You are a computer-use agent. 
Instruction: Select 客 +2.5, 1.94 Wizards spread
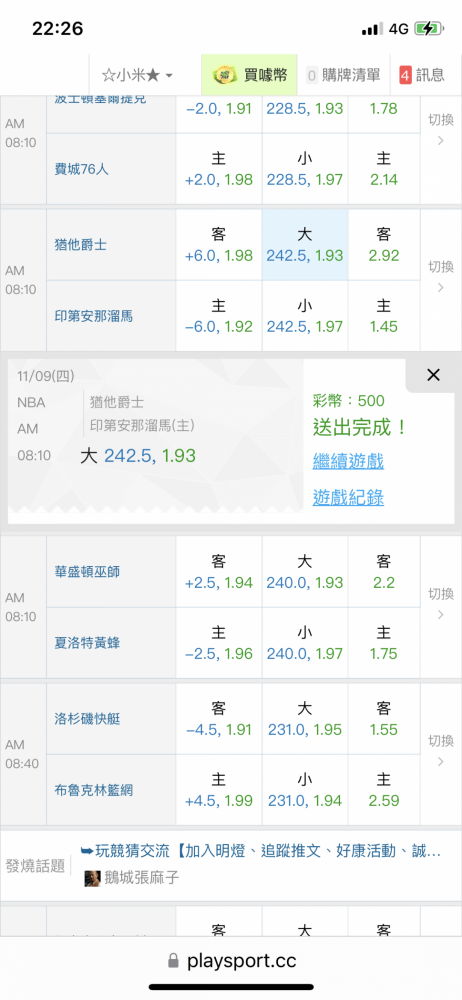tap(219, 572)
